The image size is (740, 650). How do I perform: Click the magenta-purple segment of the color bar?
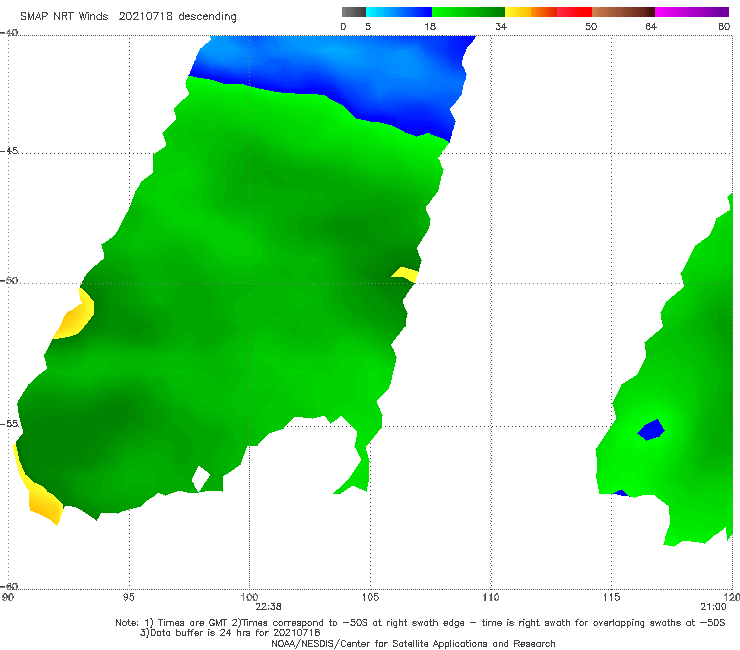point(692,12)
